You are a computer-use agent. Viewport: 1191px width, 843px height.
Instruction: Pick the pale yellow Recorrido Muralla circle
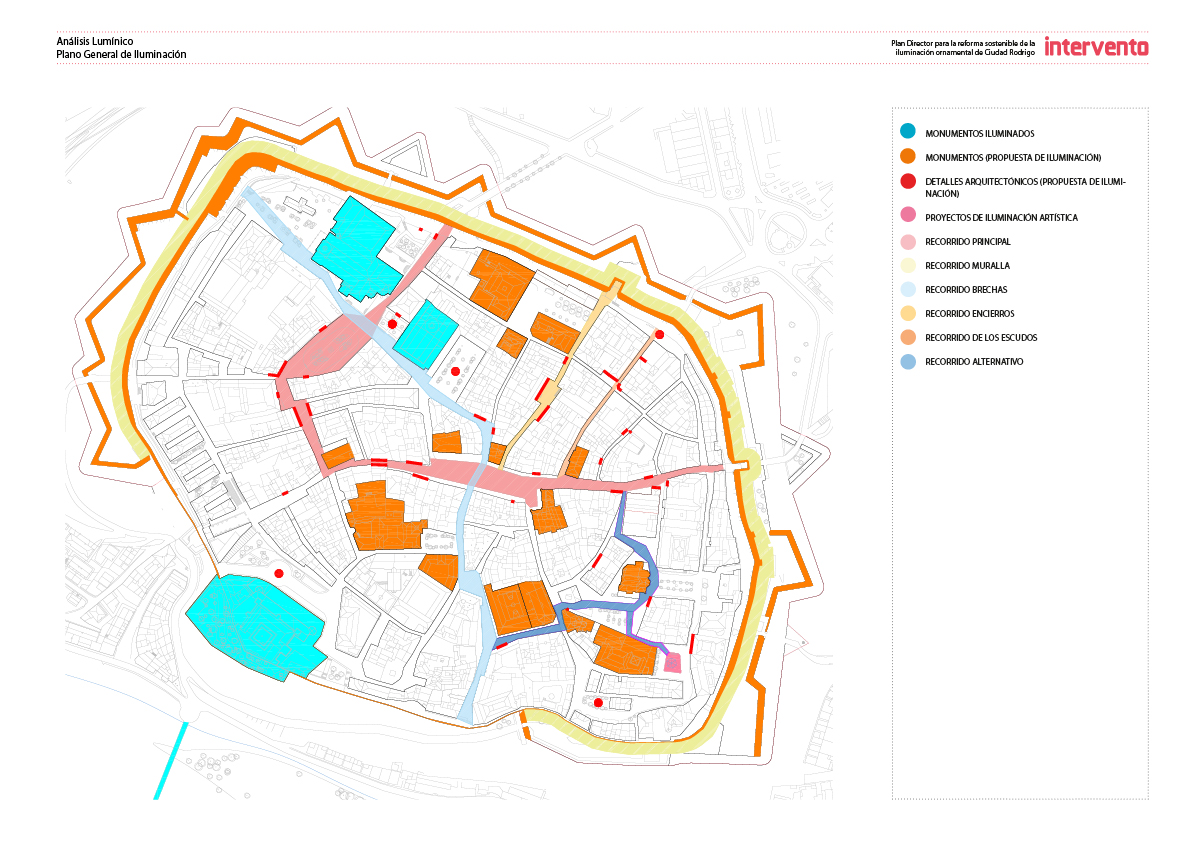tap(908, 265)
